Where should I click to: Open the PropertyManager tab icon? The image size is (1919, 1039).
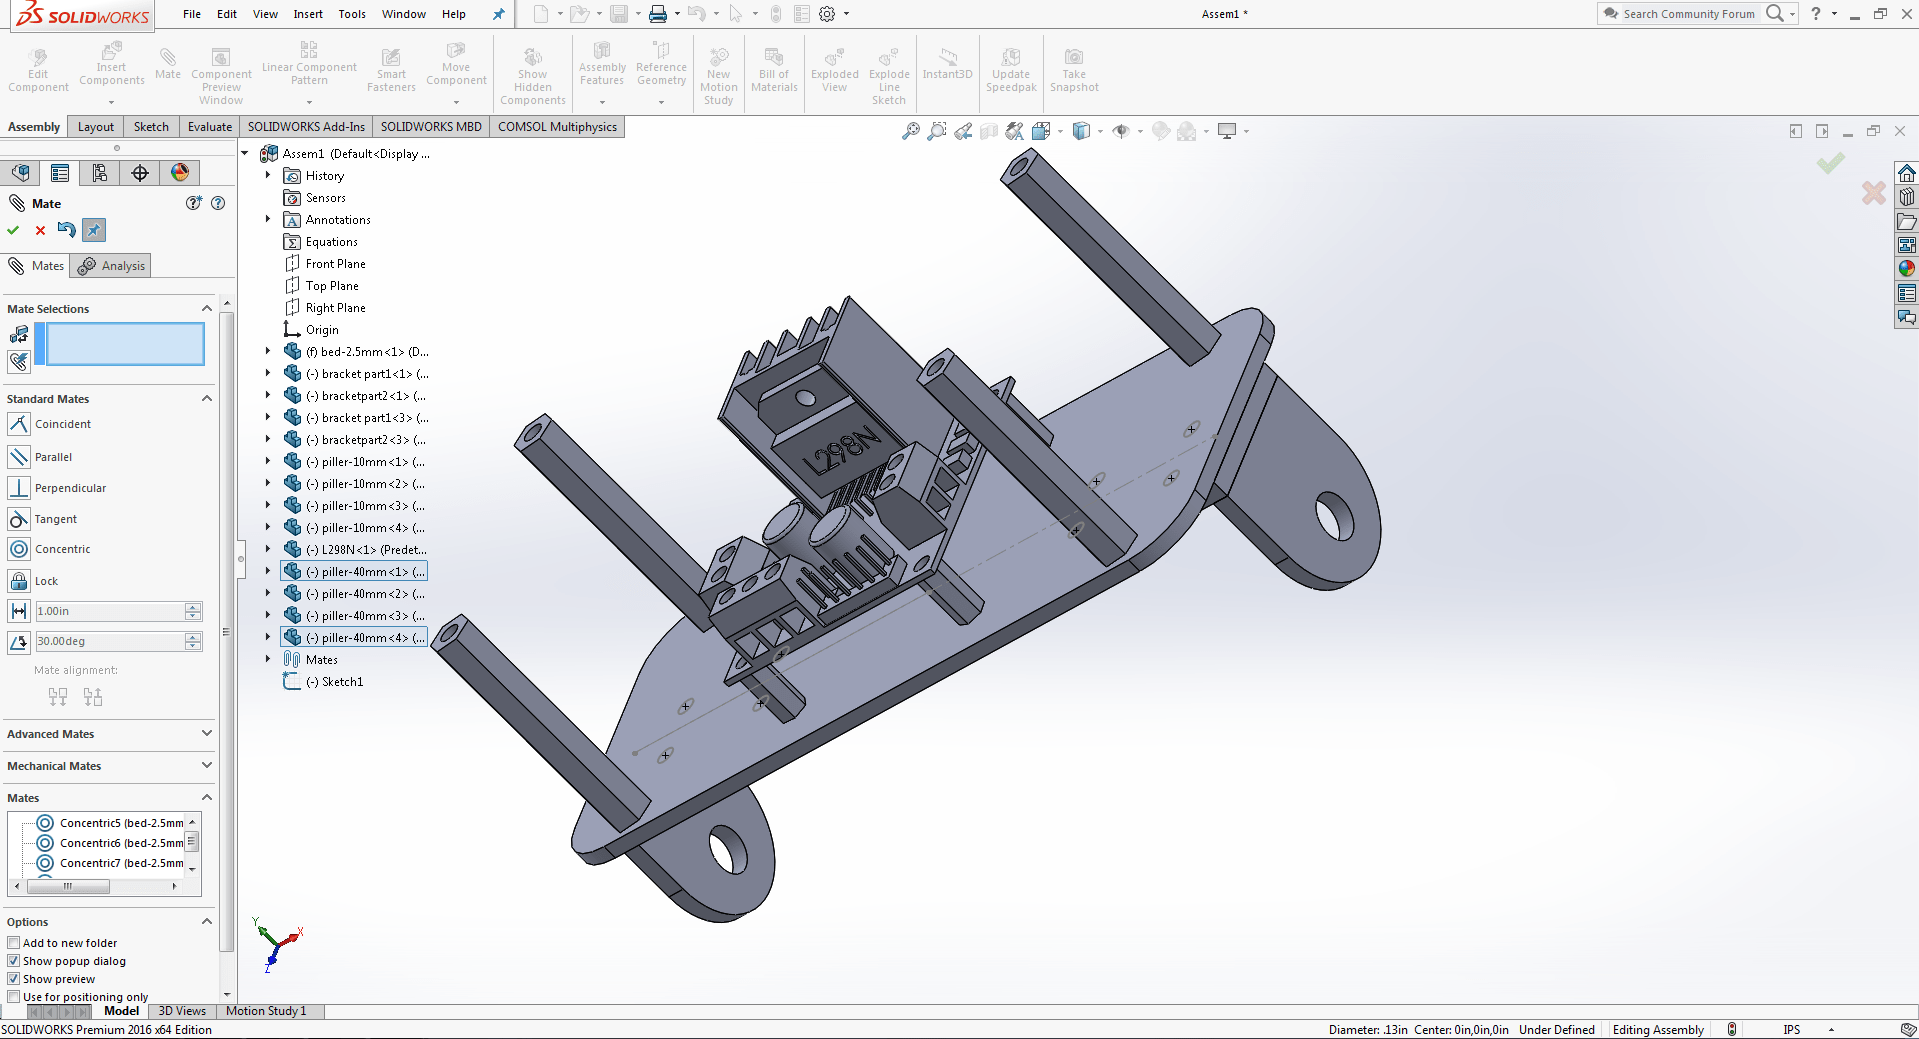click(60, 173)
